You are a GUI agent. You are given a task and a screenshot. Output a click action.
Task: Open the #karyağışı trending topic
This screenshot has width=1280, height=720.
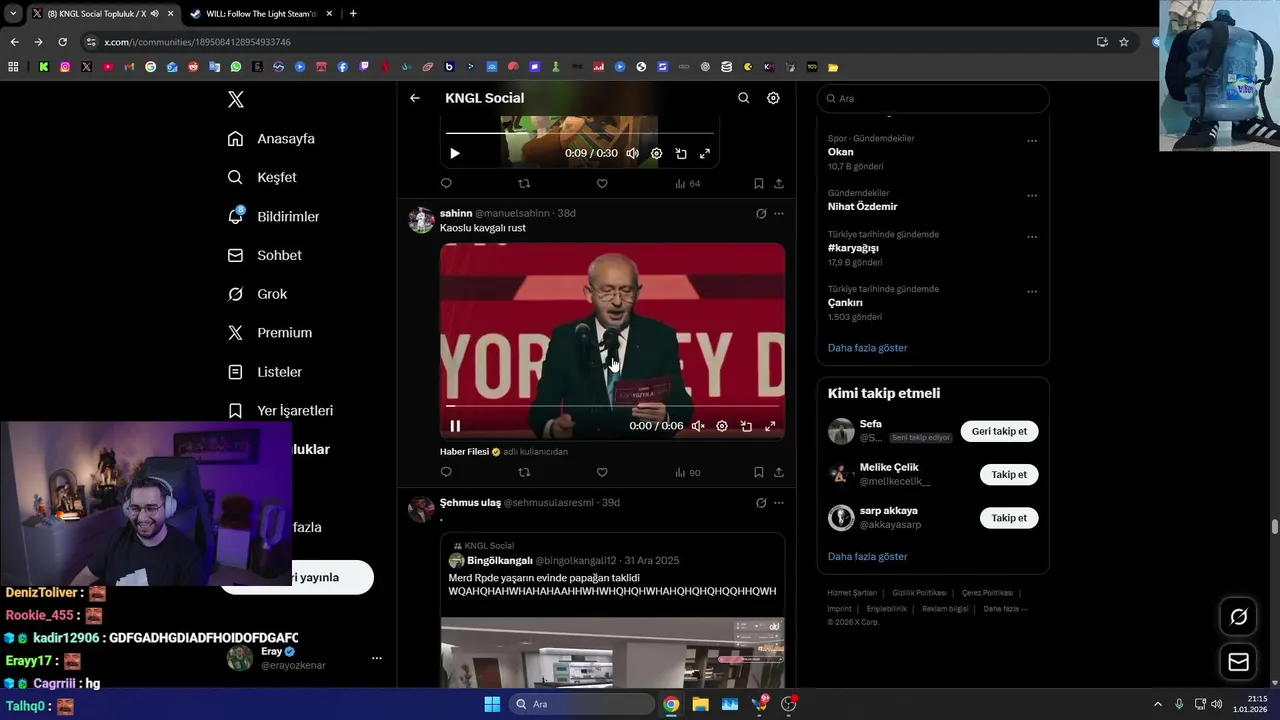tap(853, 248)
